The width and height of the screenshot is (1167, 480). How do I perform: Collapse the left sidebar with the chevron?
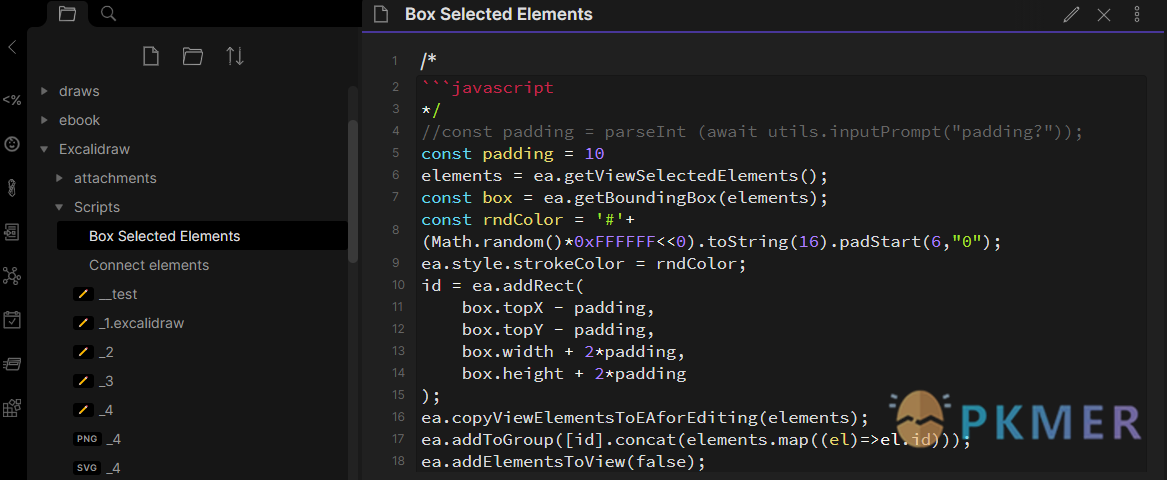(12, 48)
